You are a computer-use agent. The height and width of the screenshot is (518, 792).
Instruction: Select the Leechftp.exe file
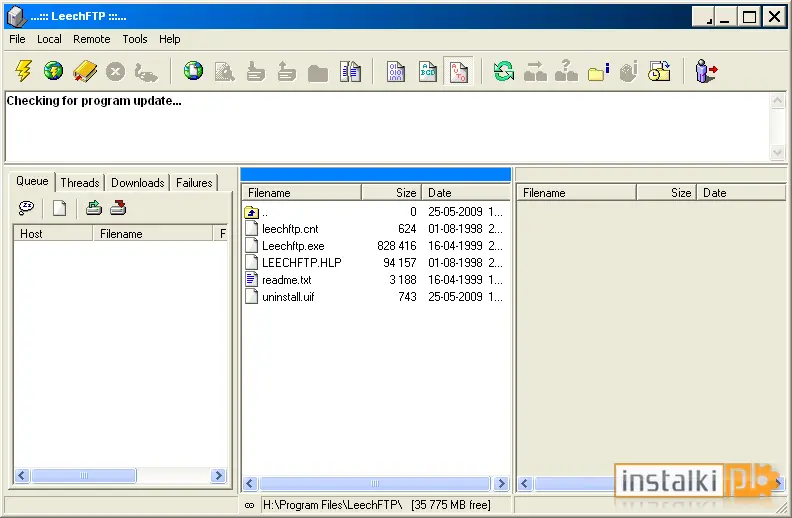(285, 246)
